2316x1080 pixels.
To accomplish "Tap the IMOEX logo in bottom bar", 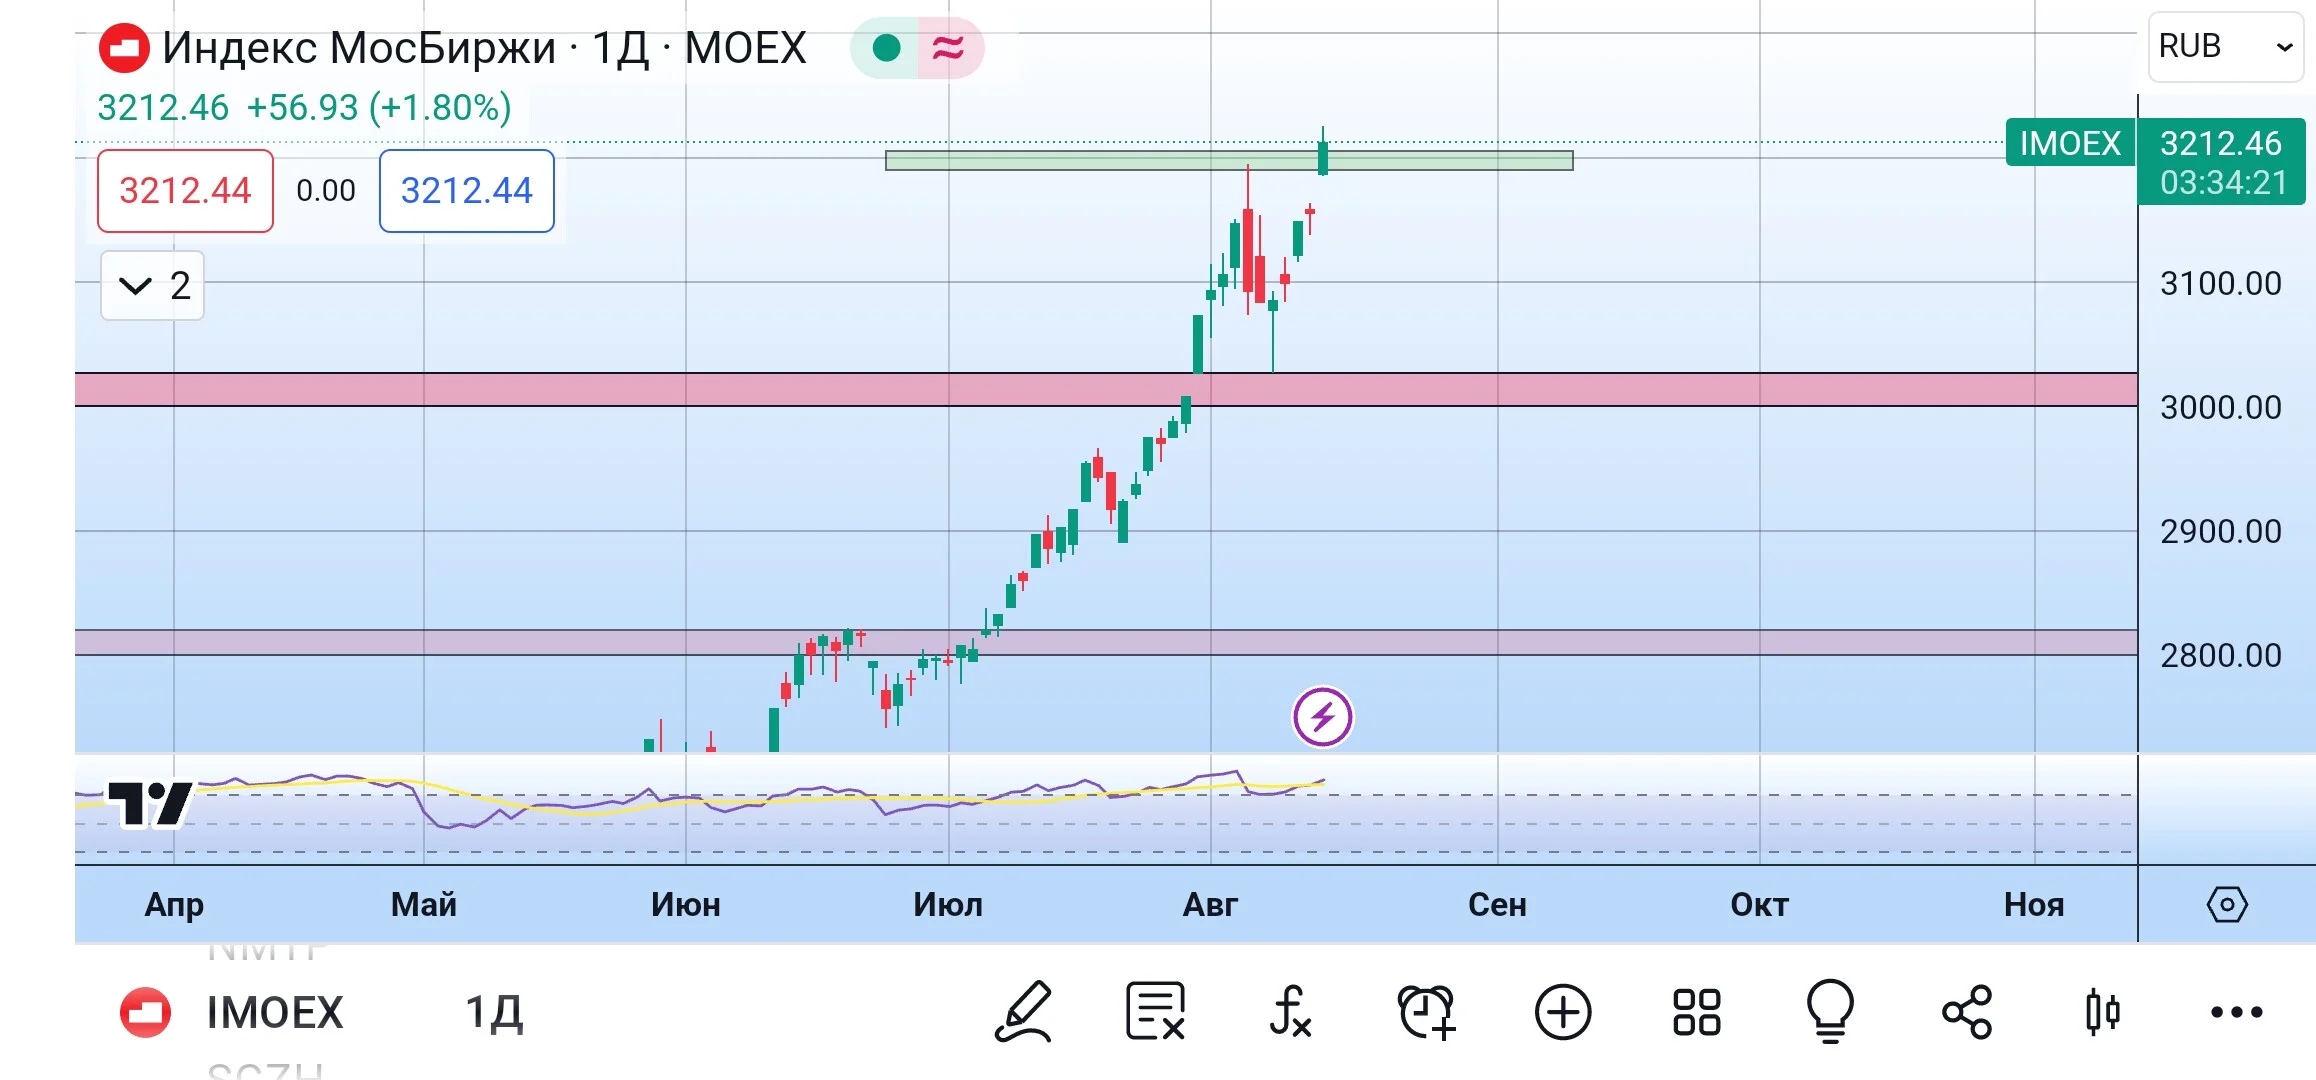I will [145, 1012].
